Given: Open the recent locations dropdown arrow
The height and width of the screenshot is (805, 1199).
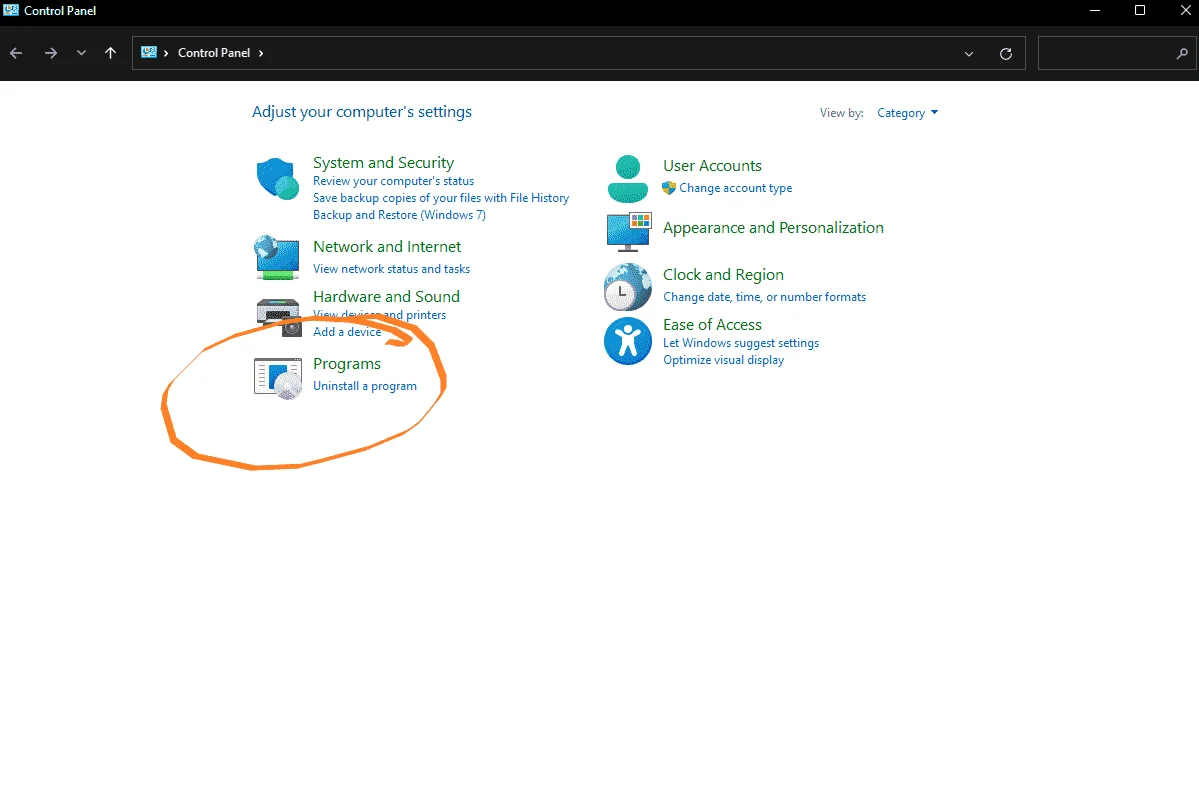Looking at the screenshot, I should 81,53.
